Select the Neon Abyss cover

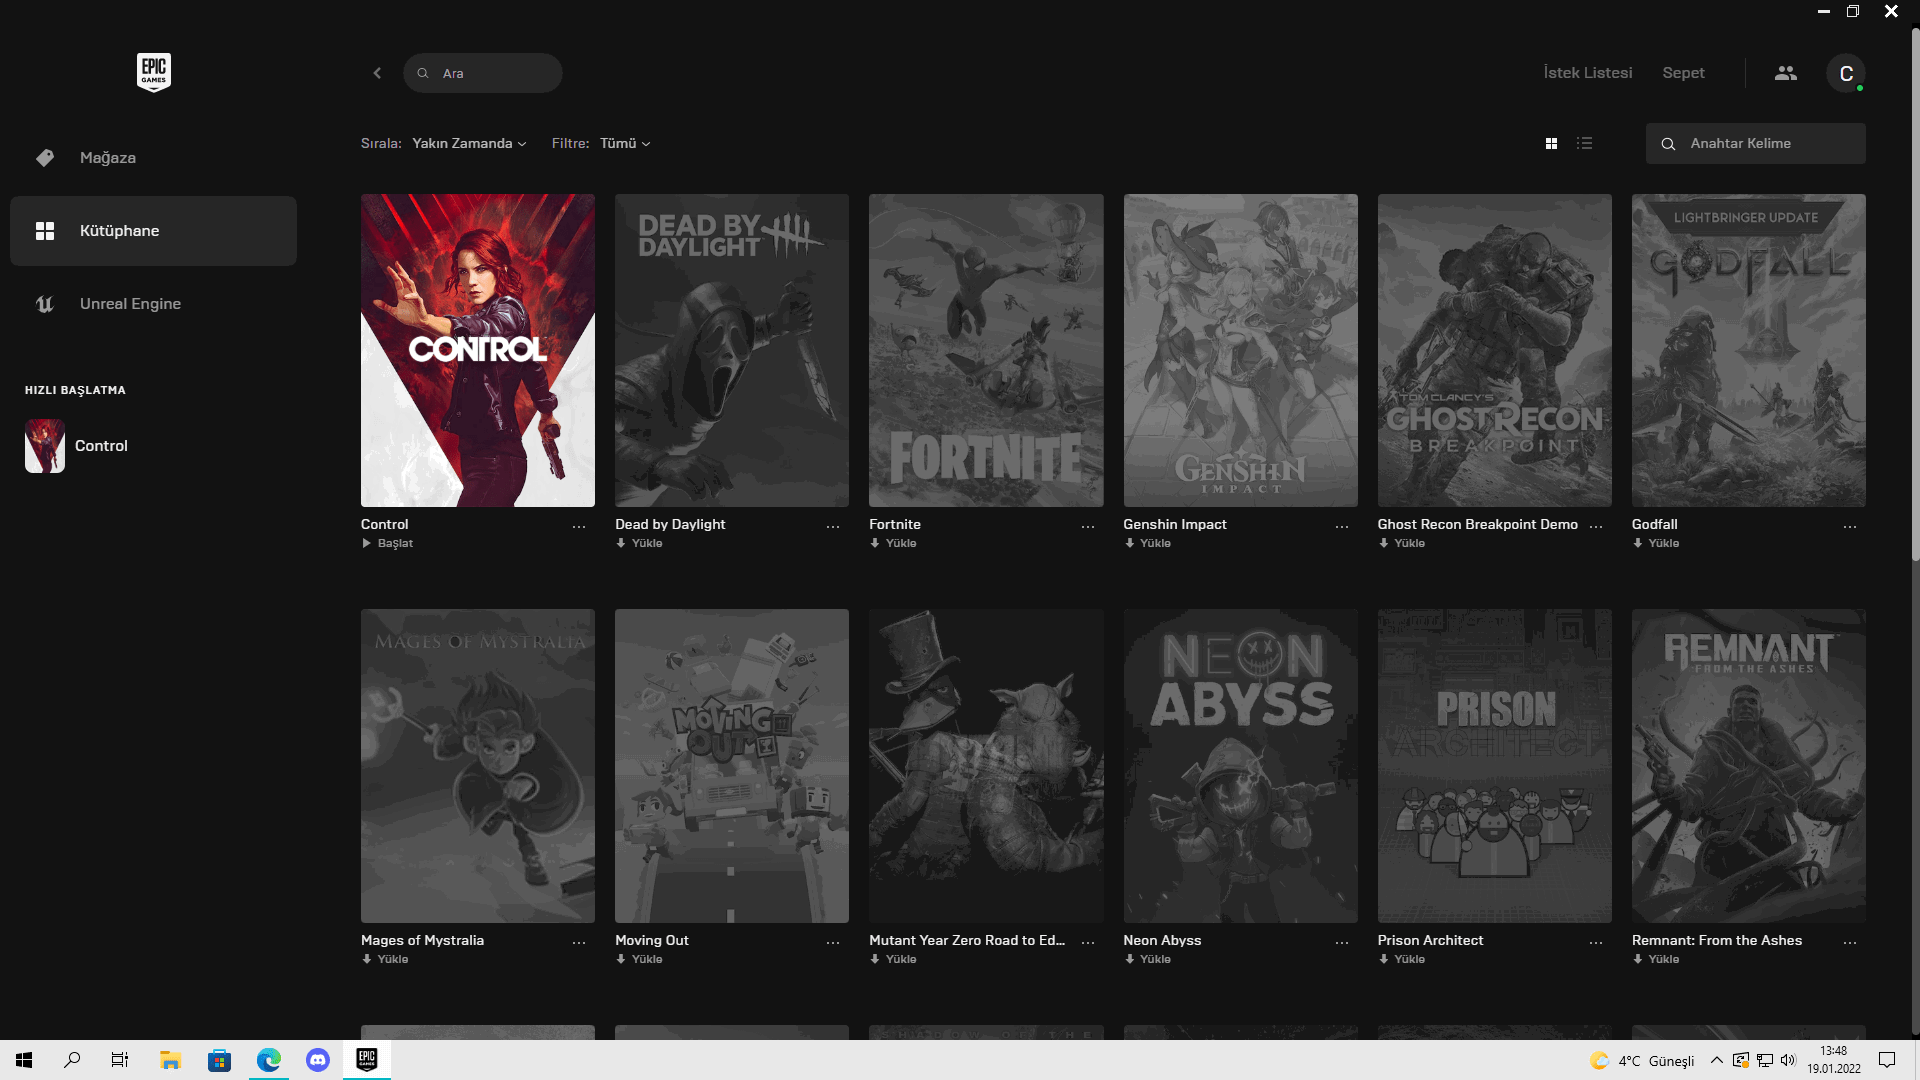[1241, 766]
